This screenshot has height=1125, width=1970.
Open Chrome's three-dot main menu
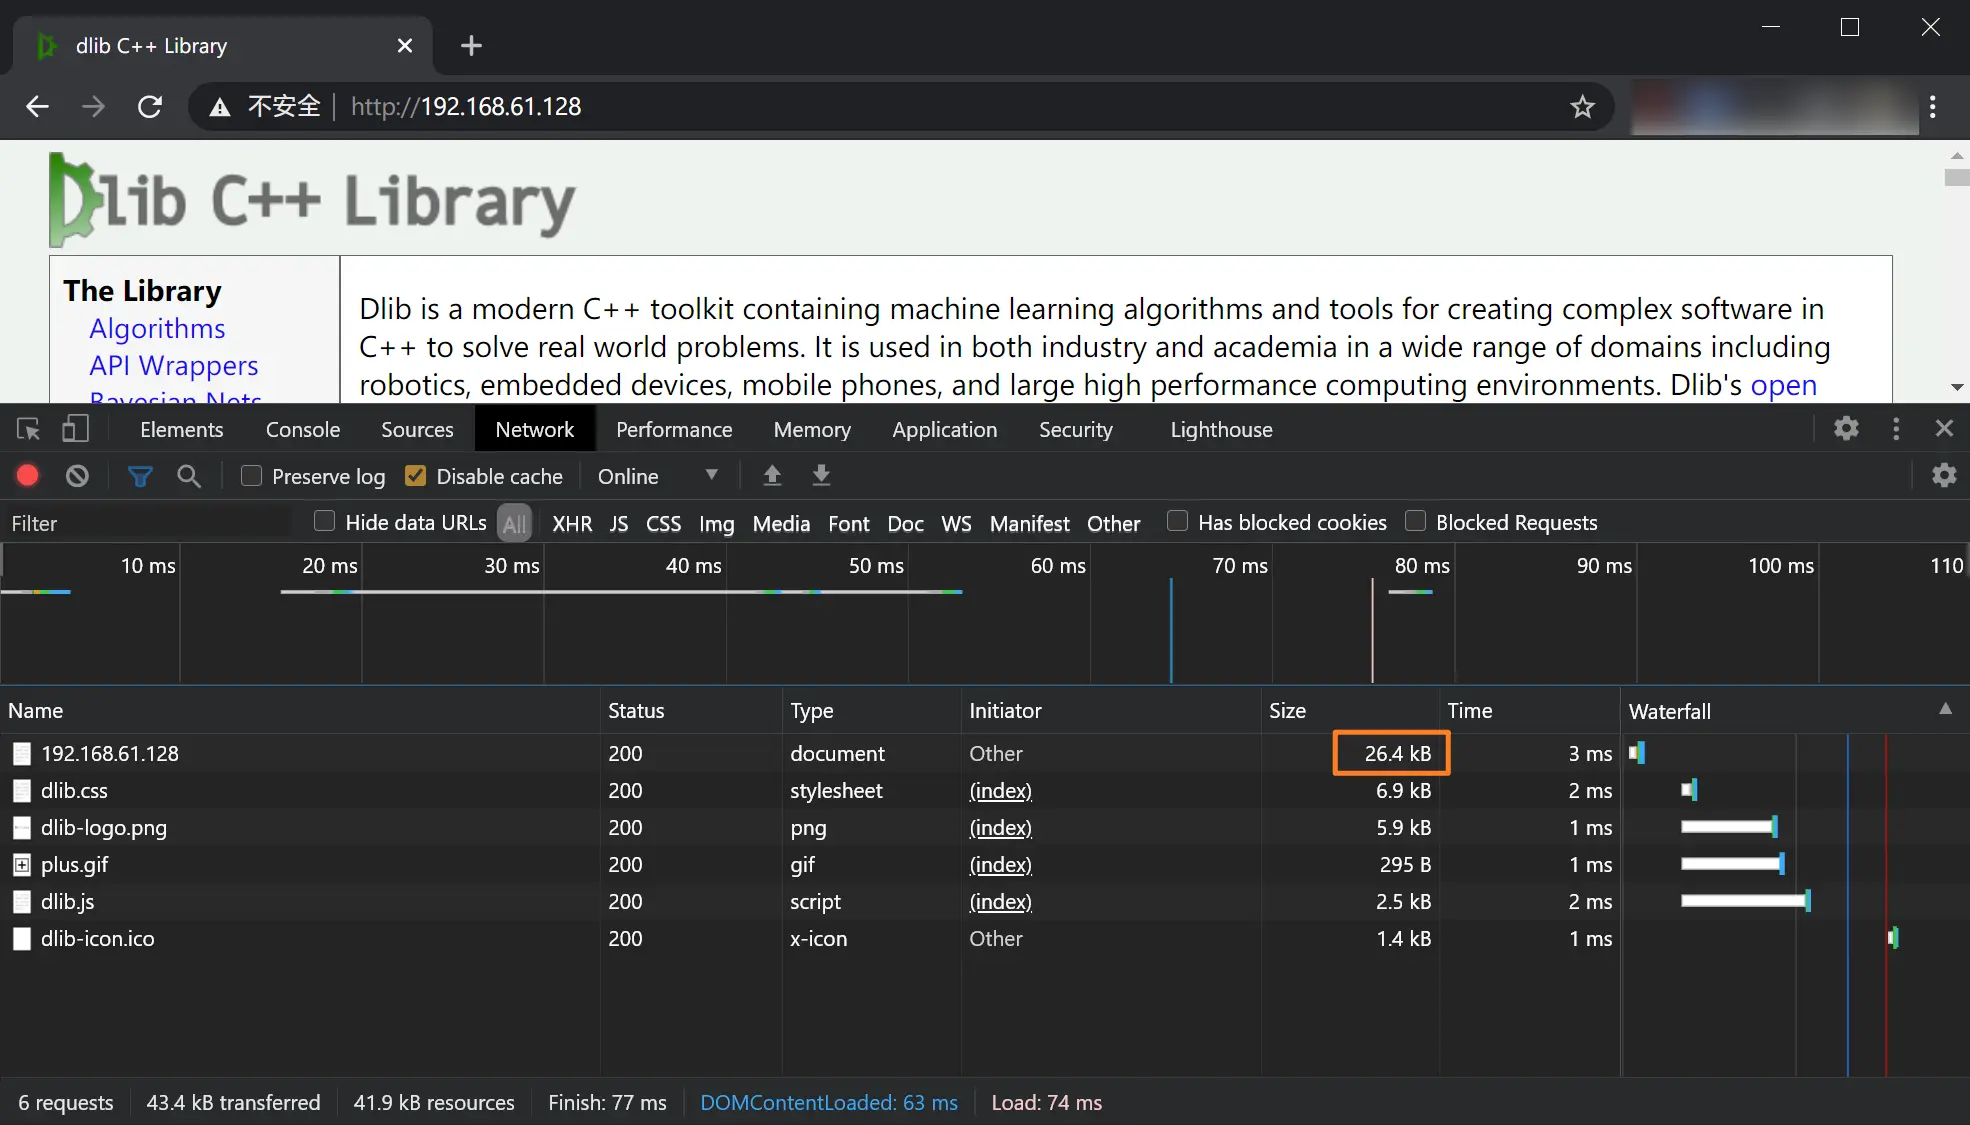click(1932, 107)
